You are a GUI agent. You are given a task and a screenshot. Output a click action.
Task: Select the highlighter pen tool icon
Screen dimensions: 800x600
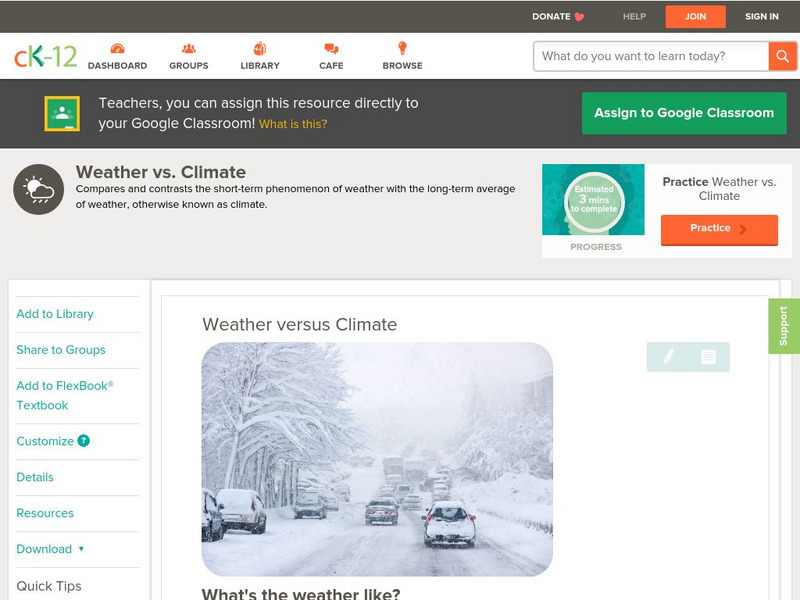pyautogui.click(x=668, y=356)
